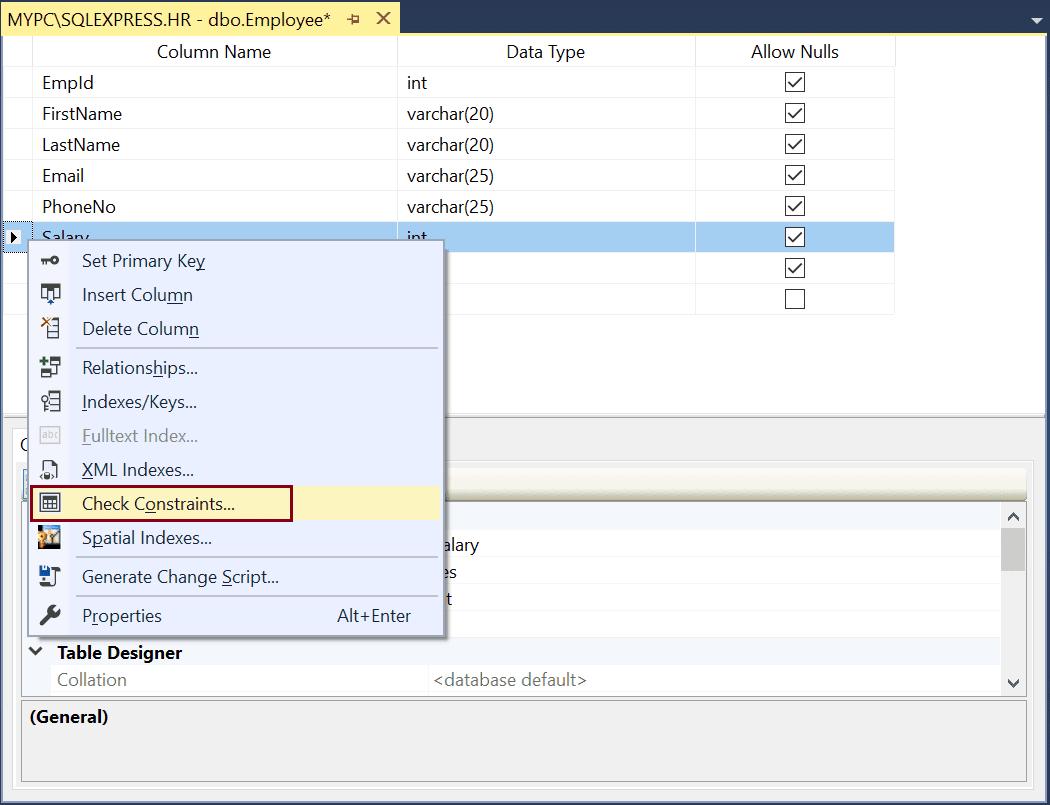Screen dimensions: 1050x805
Task: Select the Insert Column icon
Action: (48, 295)
